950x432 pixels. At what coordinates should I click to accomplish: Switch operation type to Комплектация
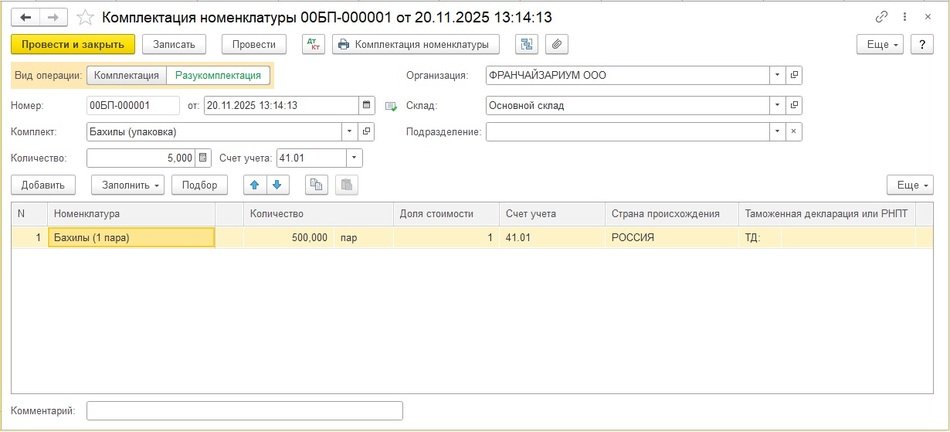[x=126, y=75]
